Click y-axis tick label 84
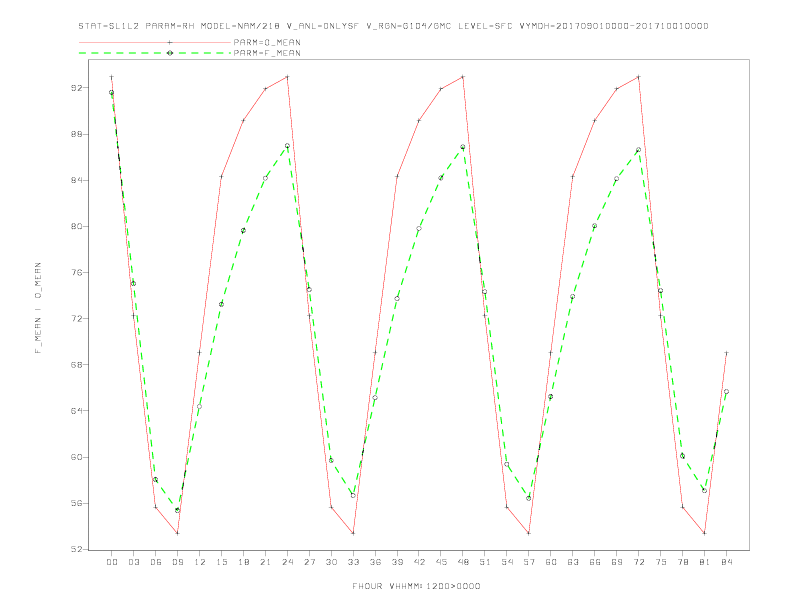792x612 pixels. coord(76,180)
